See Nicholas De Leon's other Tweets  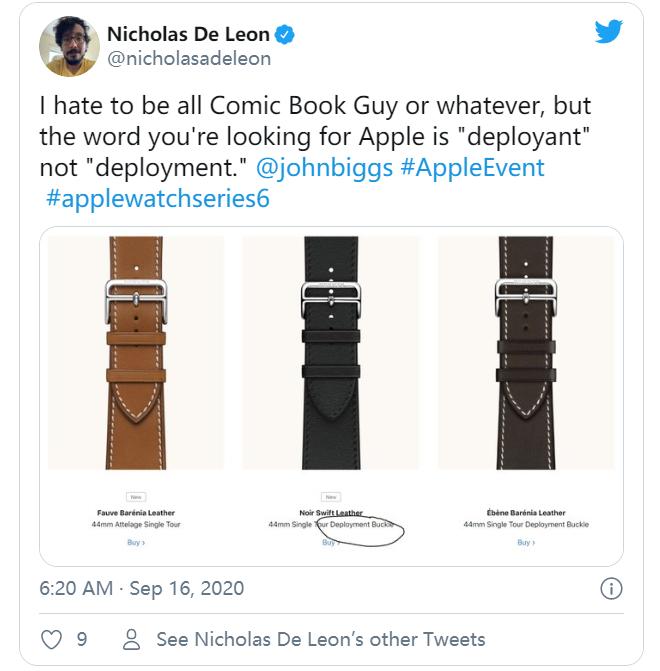coord(321,639)
